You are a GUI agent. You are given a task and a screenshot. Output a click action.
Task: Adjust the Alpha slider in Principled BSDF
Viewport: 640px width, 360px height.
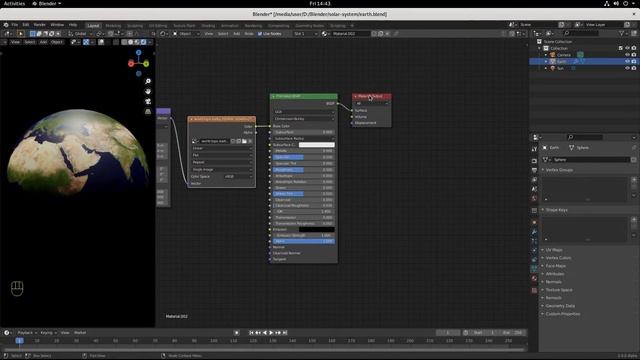tap(304, 241)
